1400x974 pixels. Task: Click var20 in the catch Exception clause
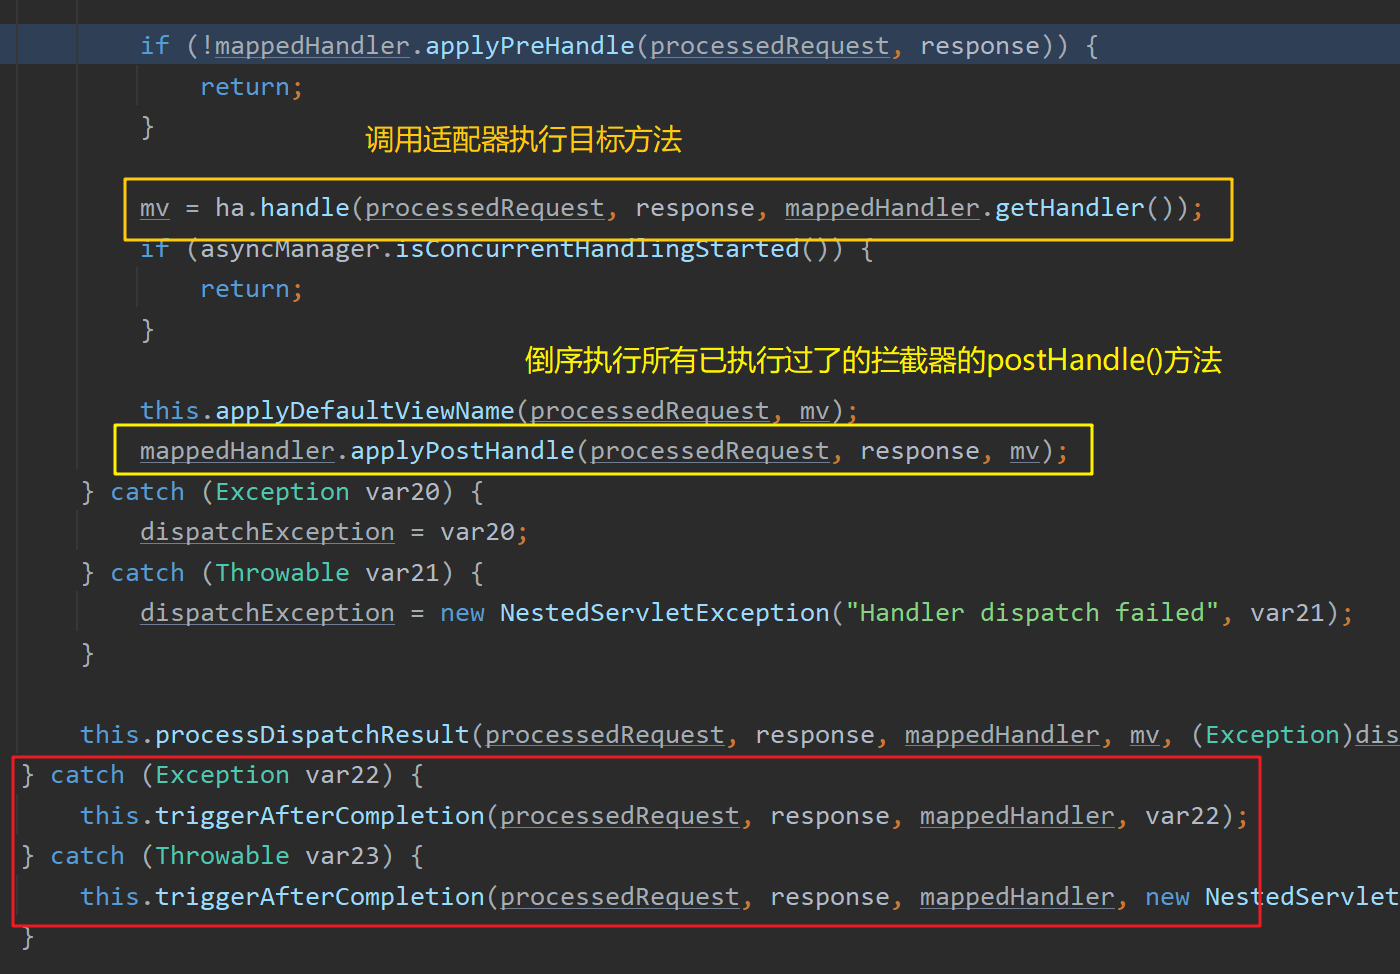point(402,492)
